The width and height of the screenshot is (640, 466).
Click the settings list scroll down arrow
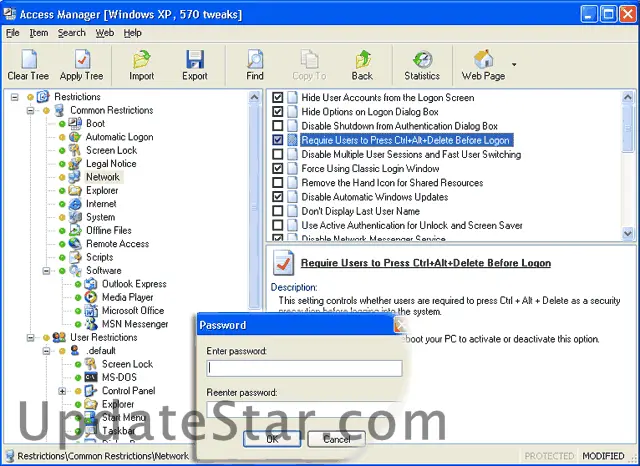click(x=628, y=233)
